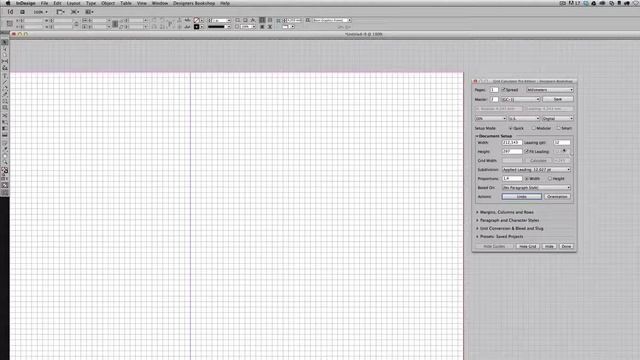Open the Table menu

pyautogui.click(x=126, y=3)
